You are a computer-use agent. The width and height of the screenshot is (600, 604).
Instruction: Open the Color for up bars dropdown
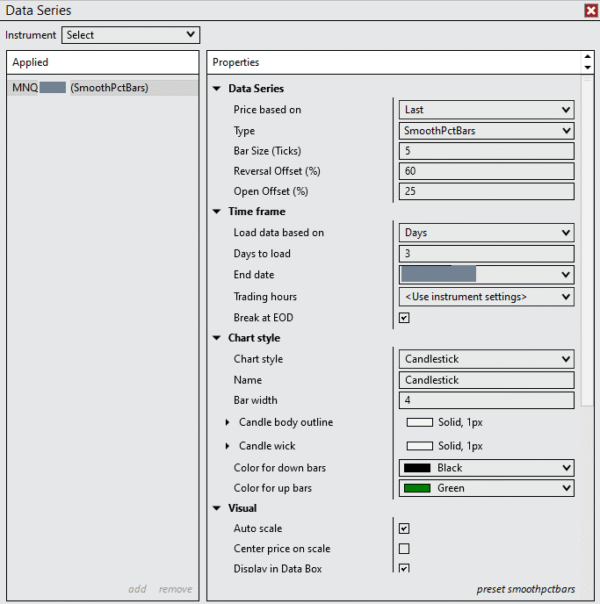[486, 488]
